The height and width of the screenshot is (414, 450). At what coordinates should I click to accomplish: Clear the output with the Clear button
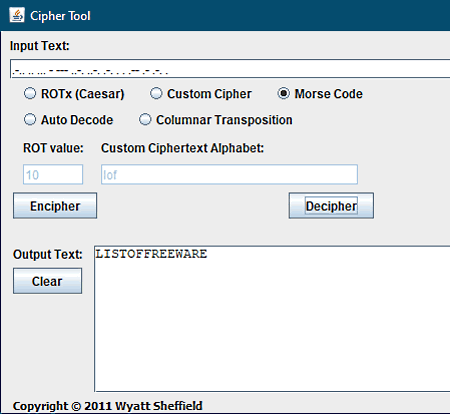click(x=47, y=281)
